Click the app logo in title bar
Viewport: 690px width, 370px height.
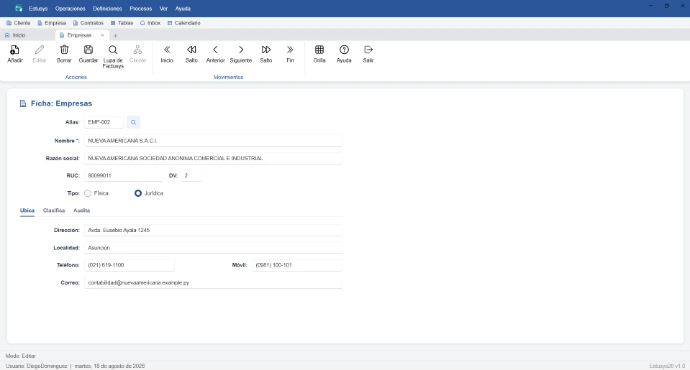click(18, 8)
